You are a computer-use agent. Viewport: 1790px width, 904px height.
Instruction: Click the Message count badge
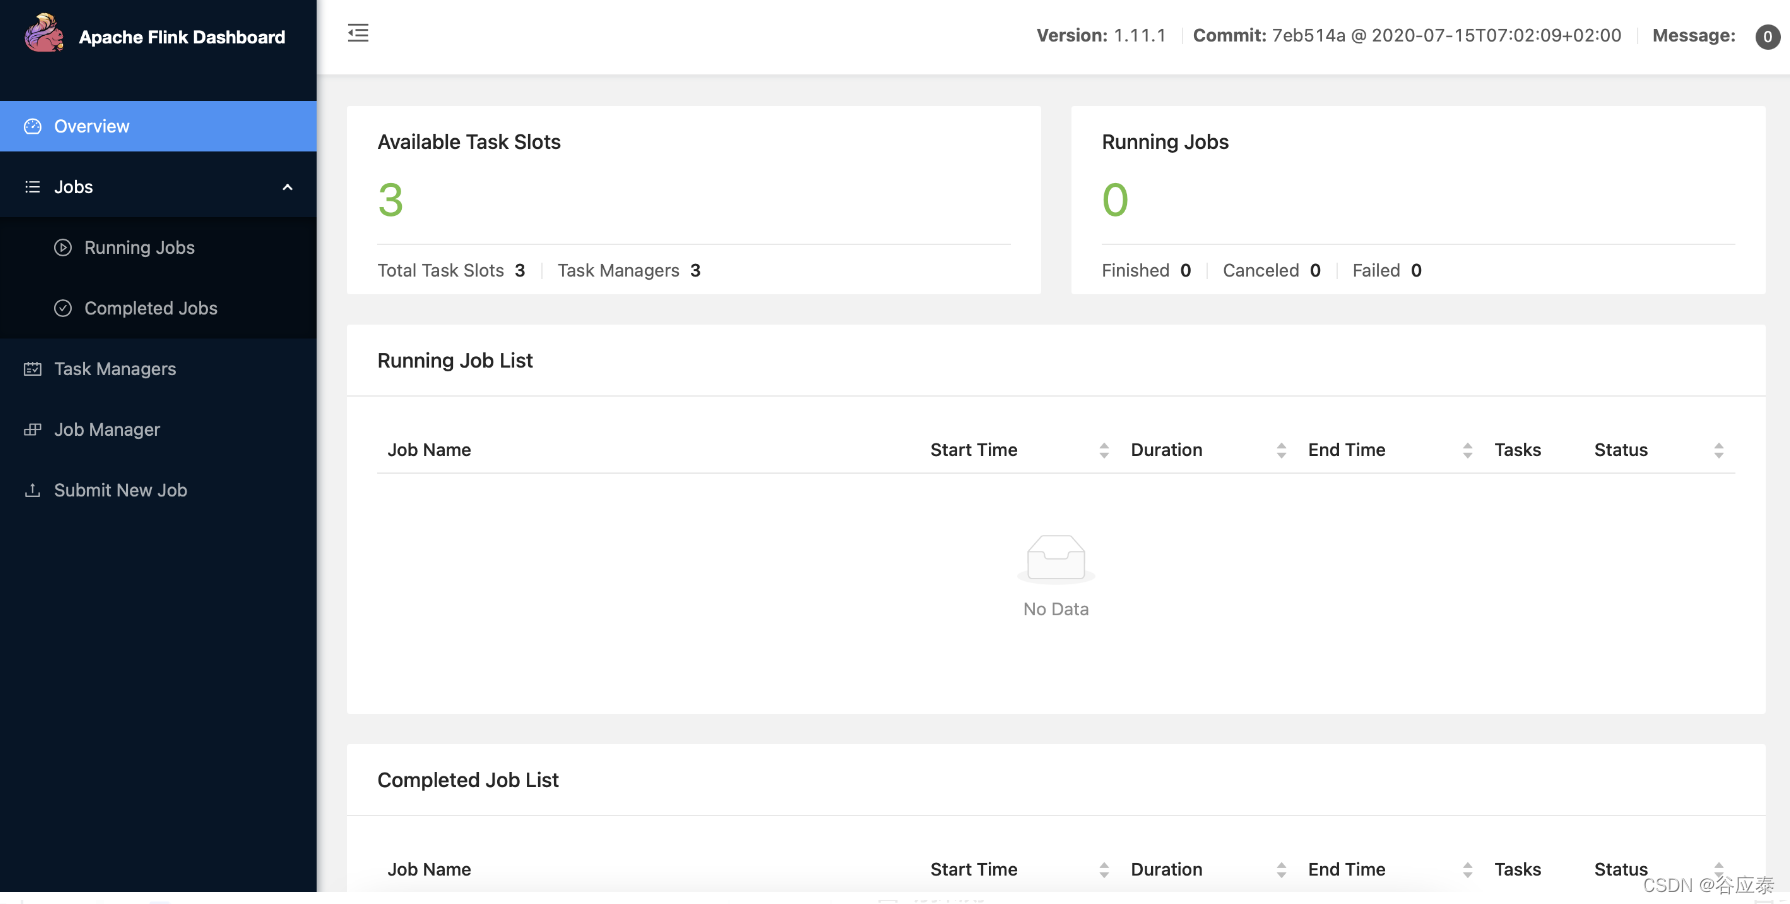coord(1767,37)
